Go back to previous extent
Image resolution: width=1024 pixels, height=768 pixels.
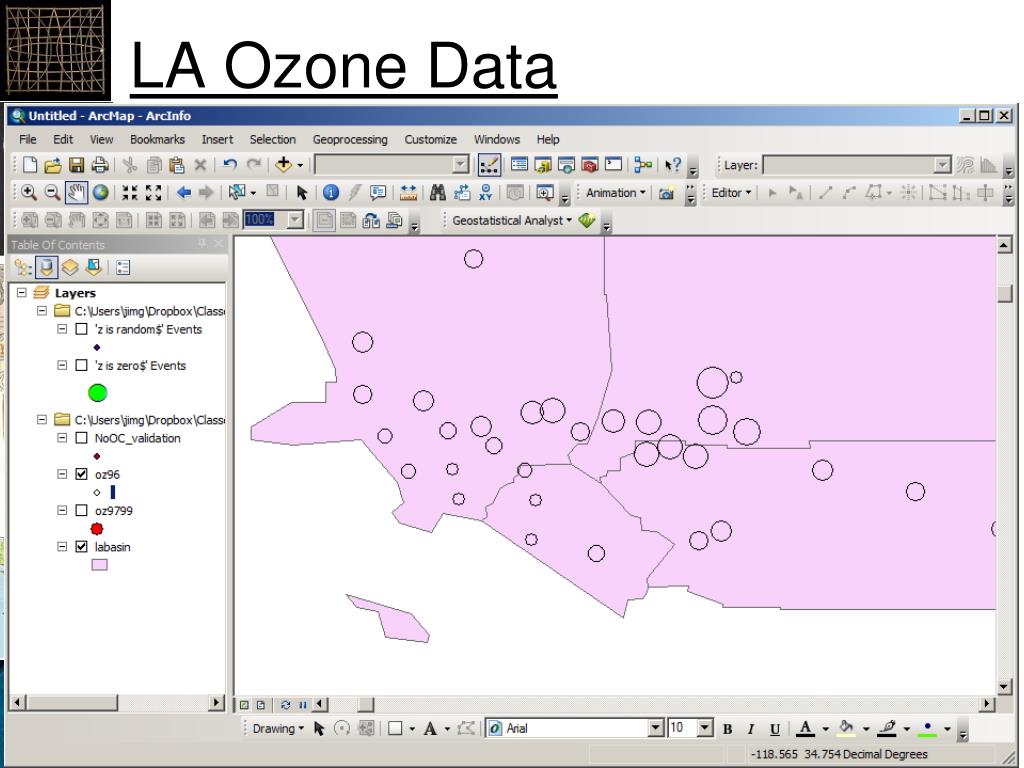click(x=184, y=193)
